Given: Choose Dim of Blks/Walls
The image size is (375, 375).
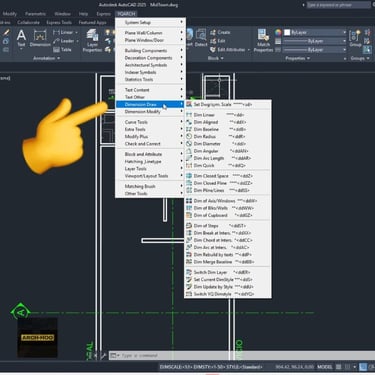Looking at the screenshot, I should pyautogui.click(x=228, y=208).
